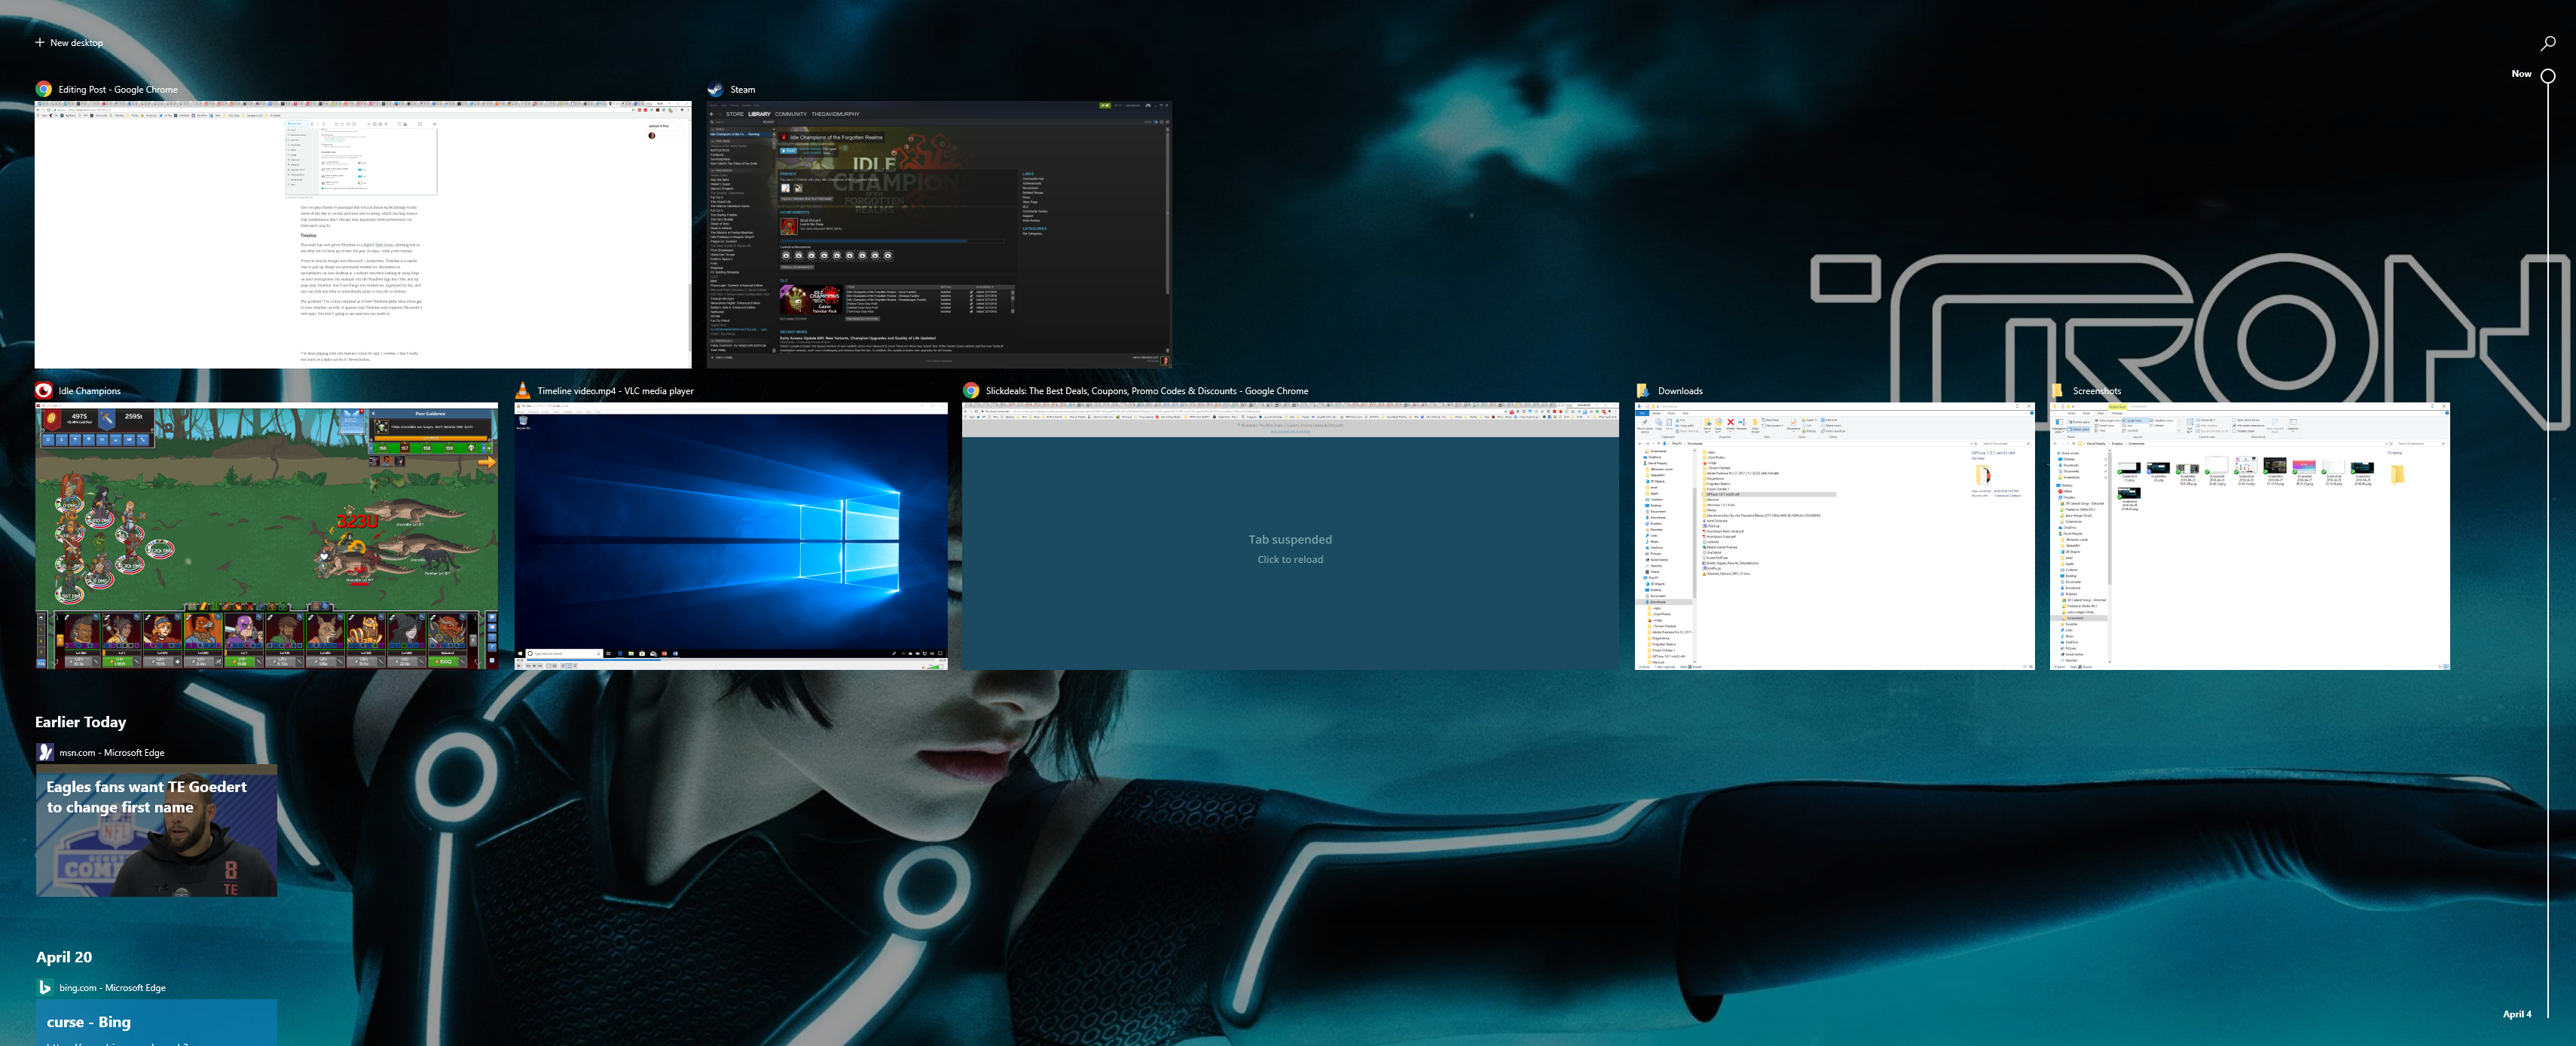Click 'April 20' section heading
Image resolution: width=2576 pixels, height=1046 pixels.
(64, 957)
